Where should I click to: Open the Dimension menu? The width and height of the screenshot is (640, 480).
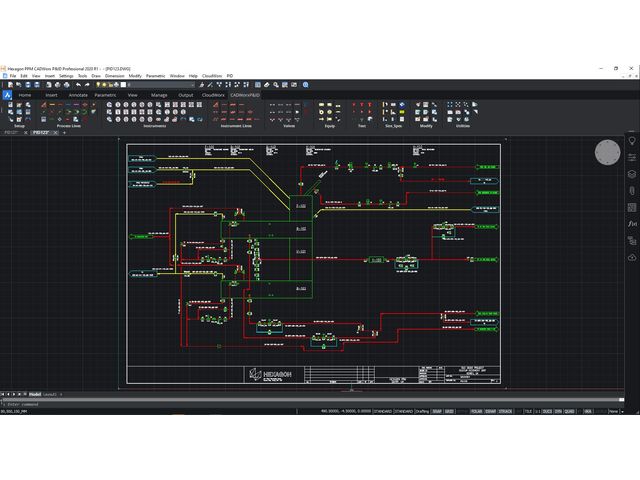tap(115, 75)
